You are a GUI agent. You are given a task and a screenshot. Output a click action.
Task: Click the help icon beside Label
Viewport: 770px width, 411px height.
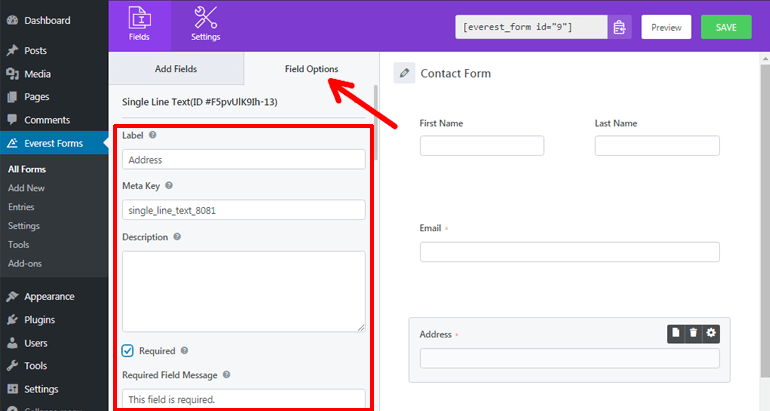click(x=153, y=135)
